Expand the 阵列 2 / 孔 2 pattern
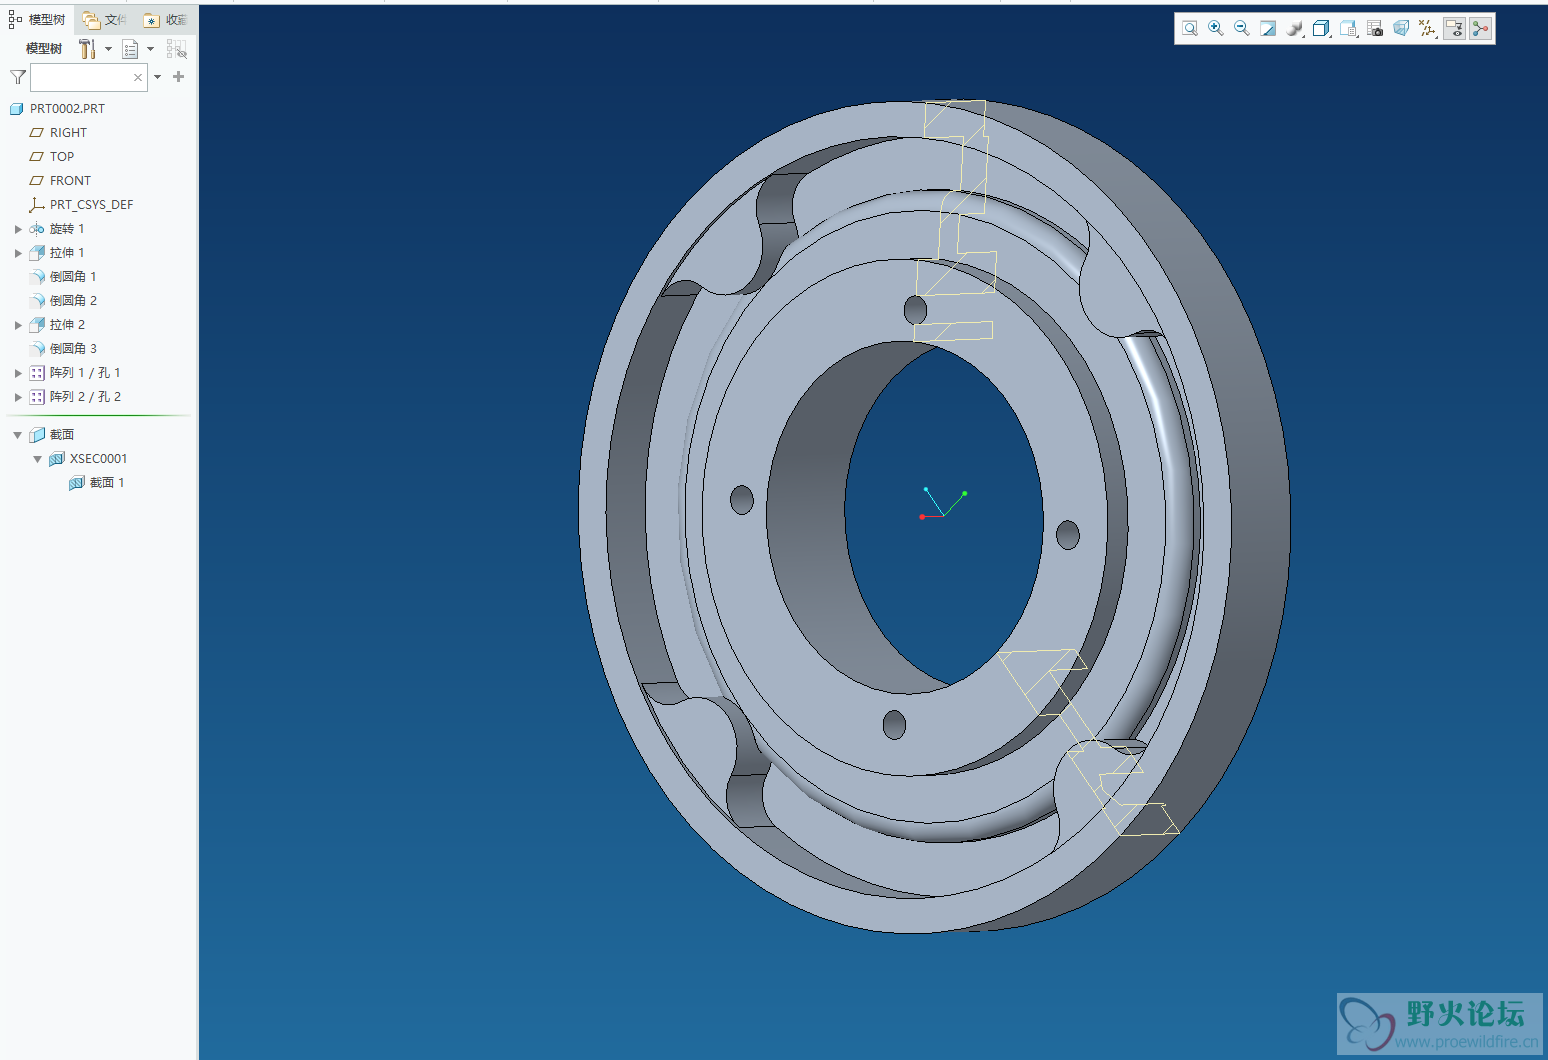 point(18,397)
